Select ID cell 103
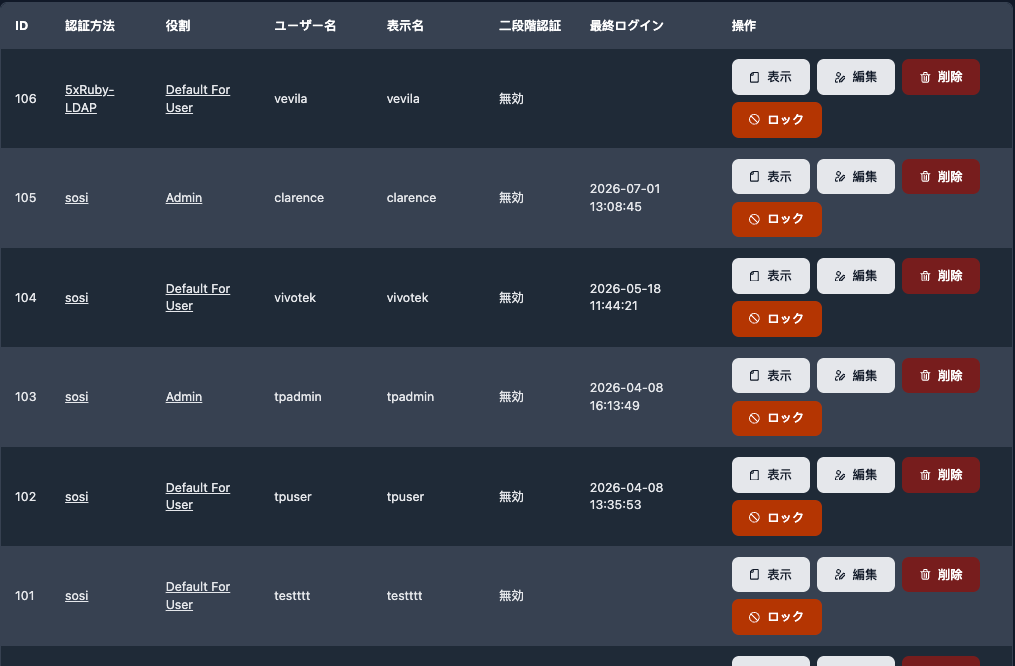Viewport: 1015px width, 666px height. click(26, 397)
